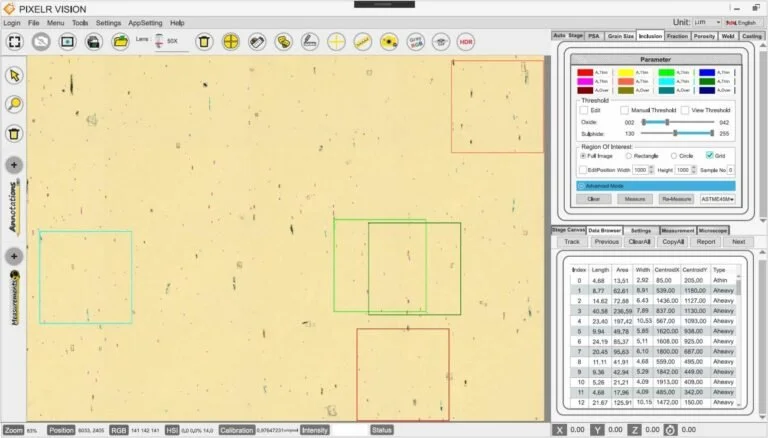Open the Lens 50X dropdown

pos(172,42)
